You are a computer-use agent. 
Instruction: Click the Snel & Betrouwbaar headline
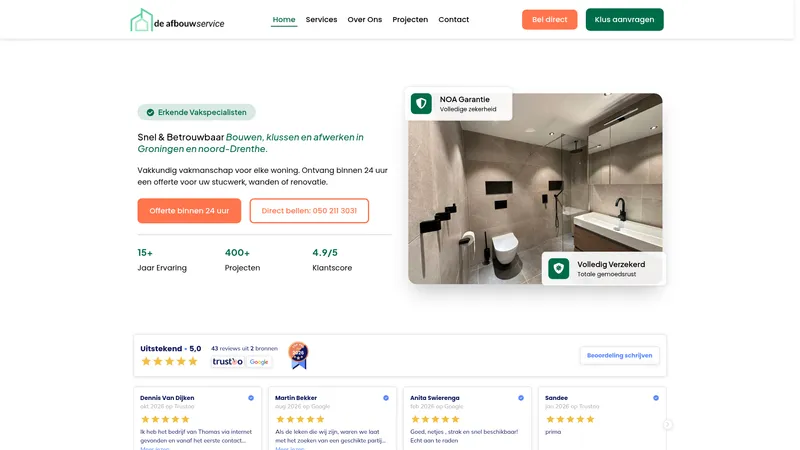251,143
